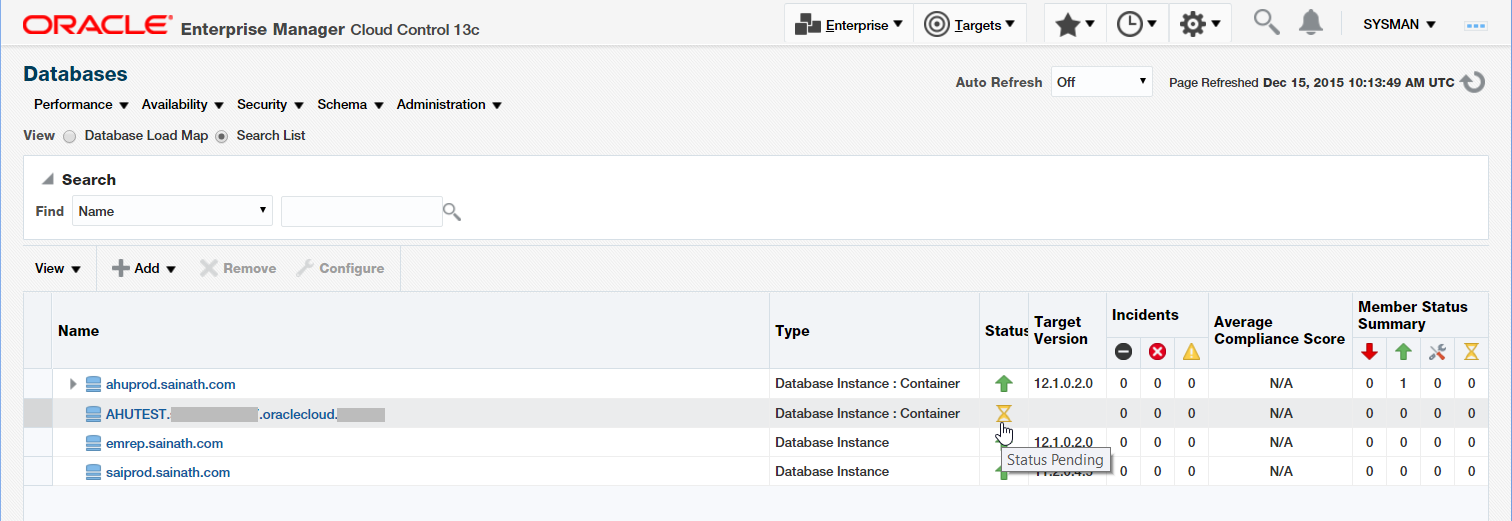Click the fatal incidents icon column header
Screen dimensions: 1512x521
tap(1123, 352)
